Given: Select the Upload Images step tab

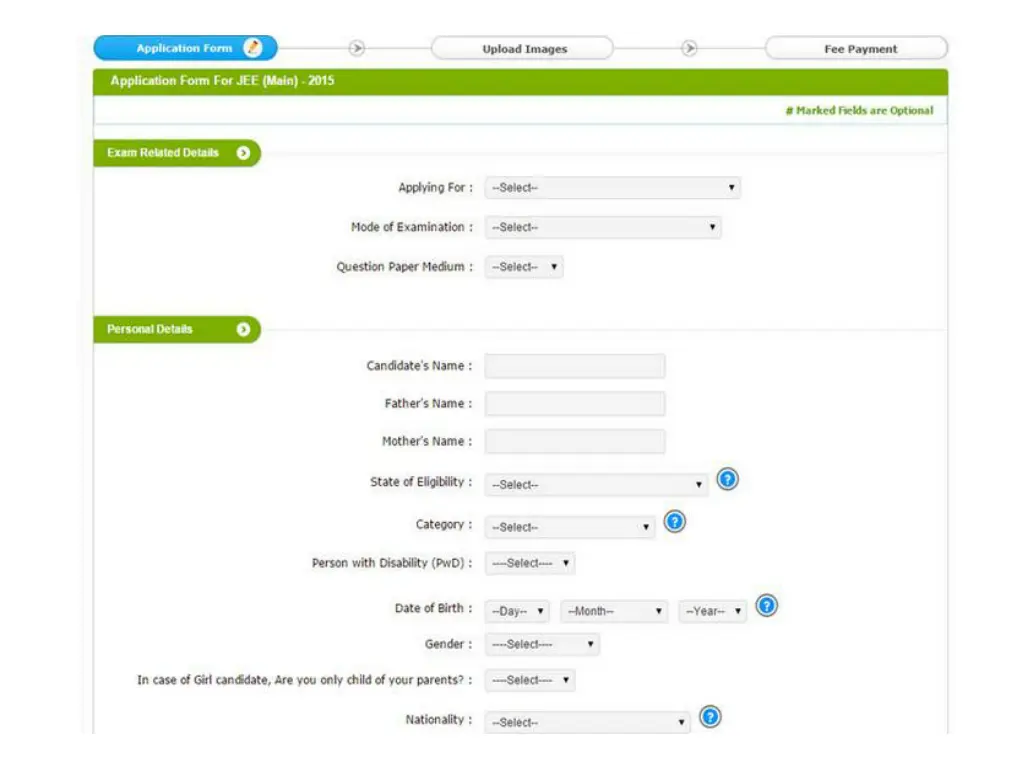Looking at the screenshot, I should pyautogui.click(x=522, y=48).
